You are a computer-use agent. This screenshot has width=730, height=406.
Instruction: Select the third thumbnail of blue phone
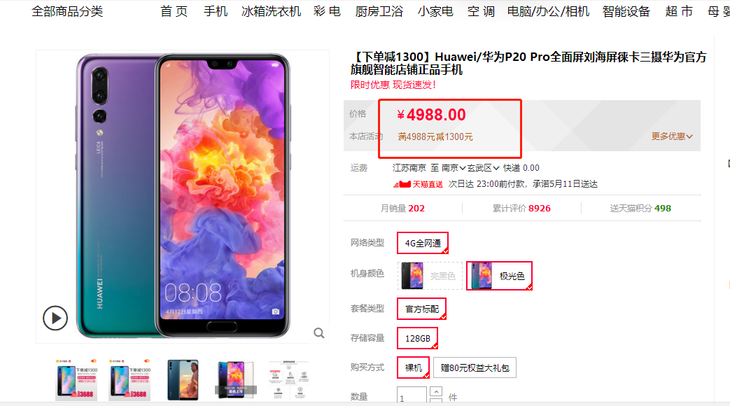click(x=183, y=379)
